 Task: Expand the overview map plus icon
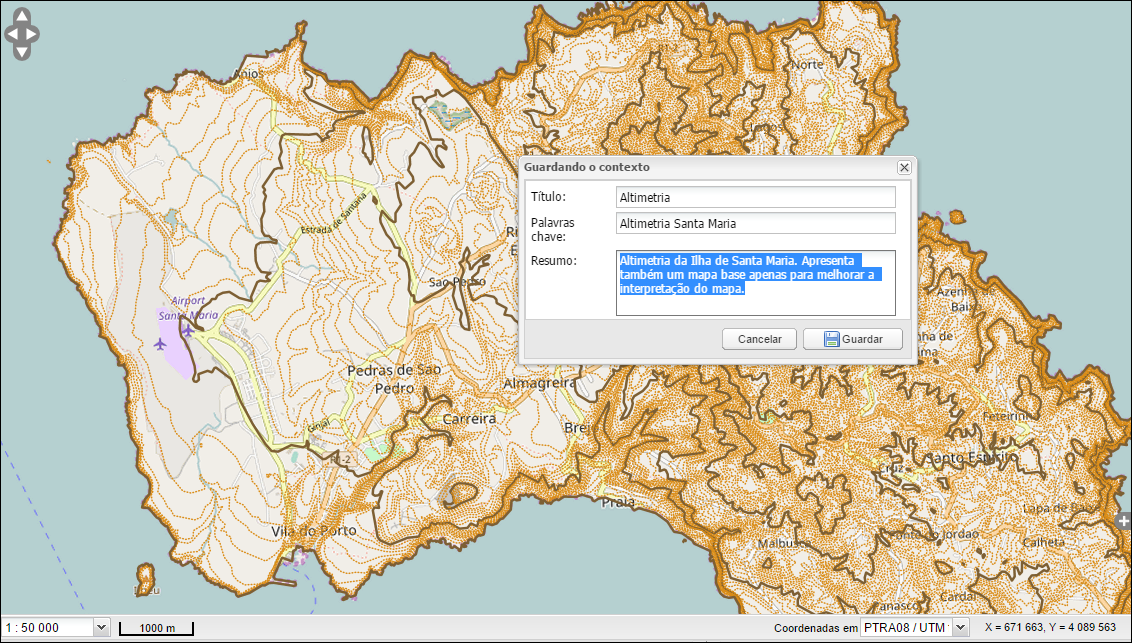1124,521
